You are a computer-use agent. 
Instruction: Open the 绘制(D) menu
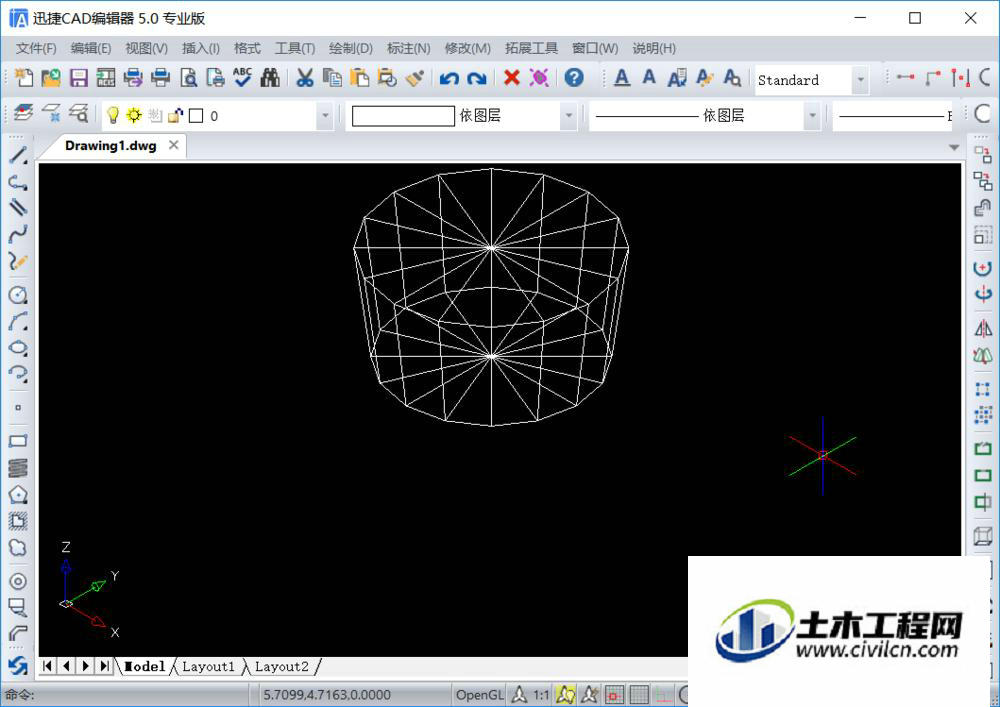coord(351,48)
